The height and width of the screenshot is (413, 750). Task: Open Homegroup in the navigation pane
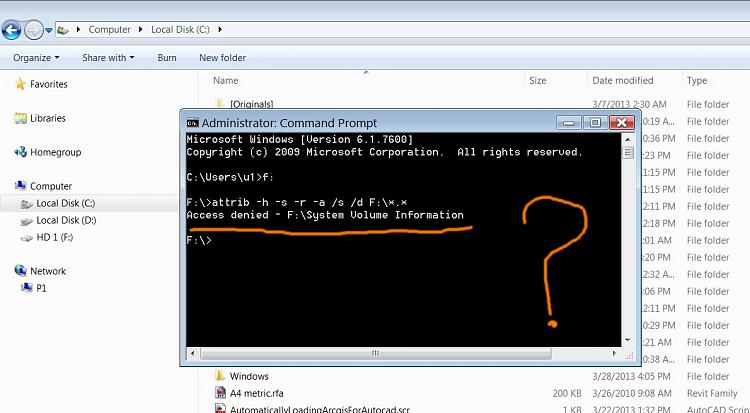point(55,152)
